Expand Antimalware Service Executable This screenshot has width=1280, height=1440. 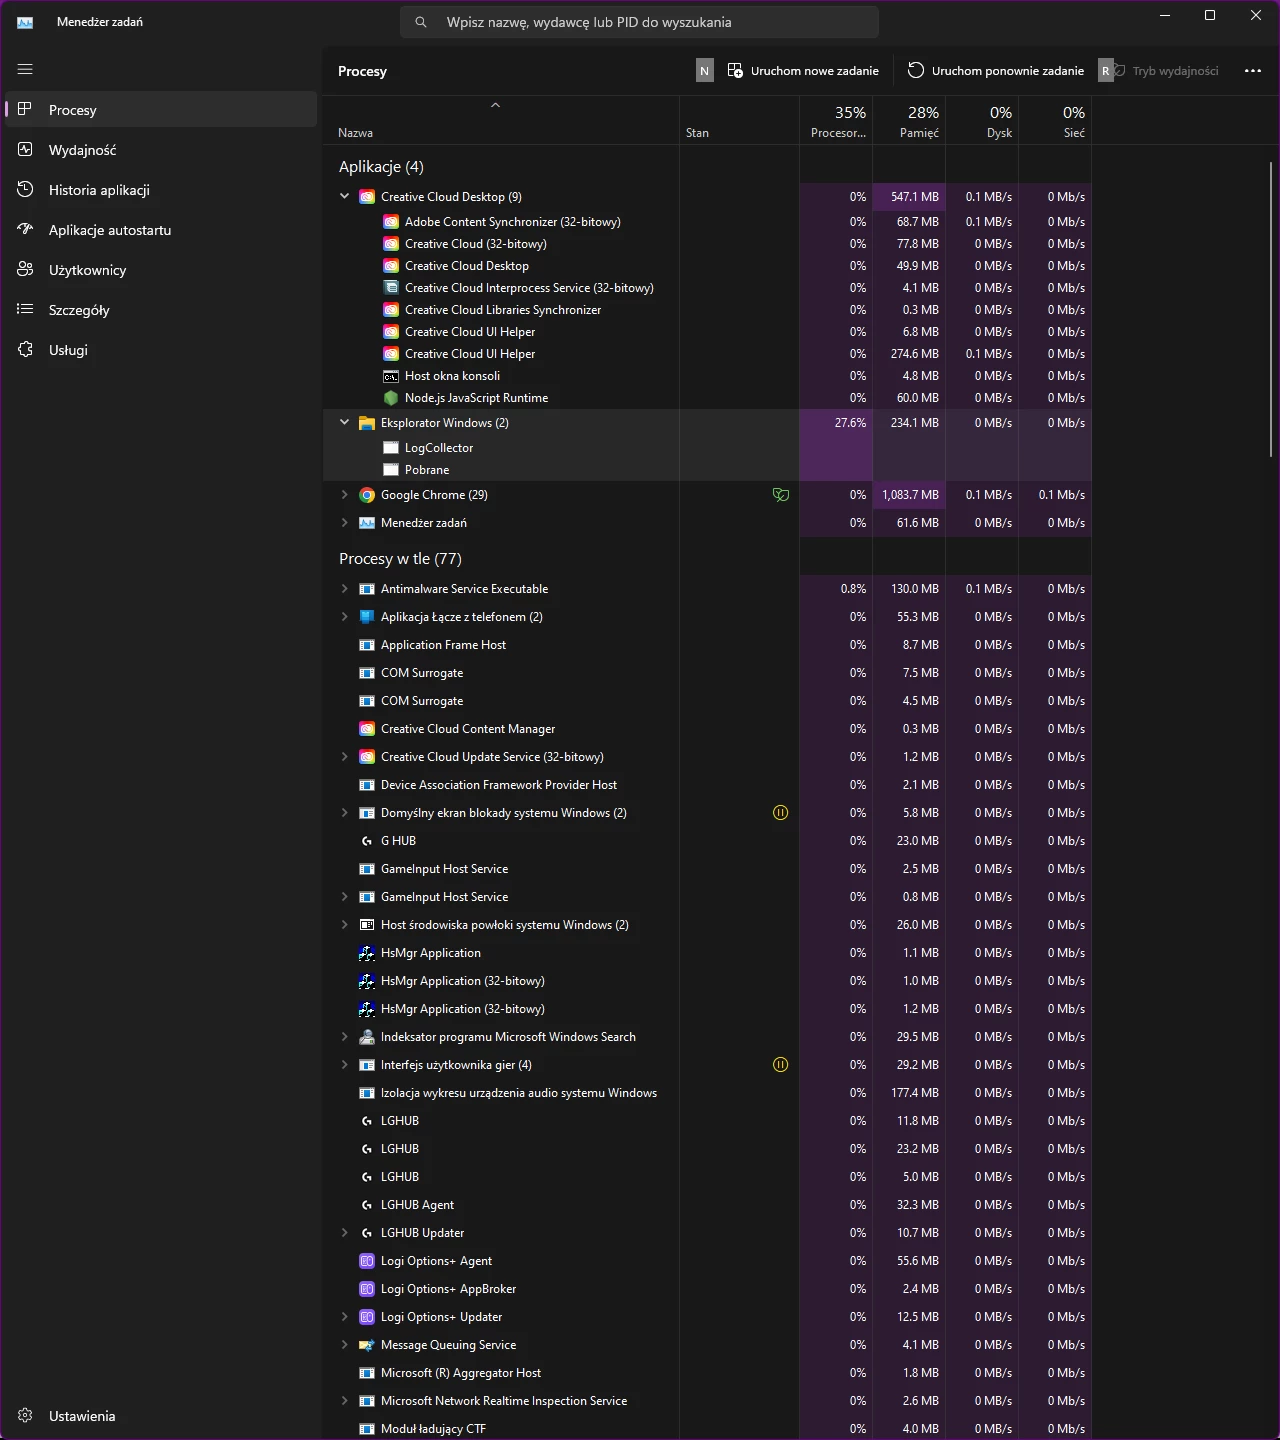[x=345, y=589]
